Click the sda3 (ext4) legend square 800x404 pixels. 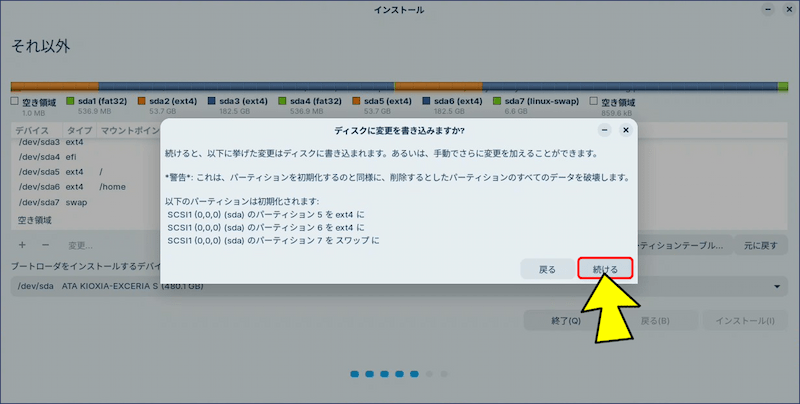(x=213, y=101)
